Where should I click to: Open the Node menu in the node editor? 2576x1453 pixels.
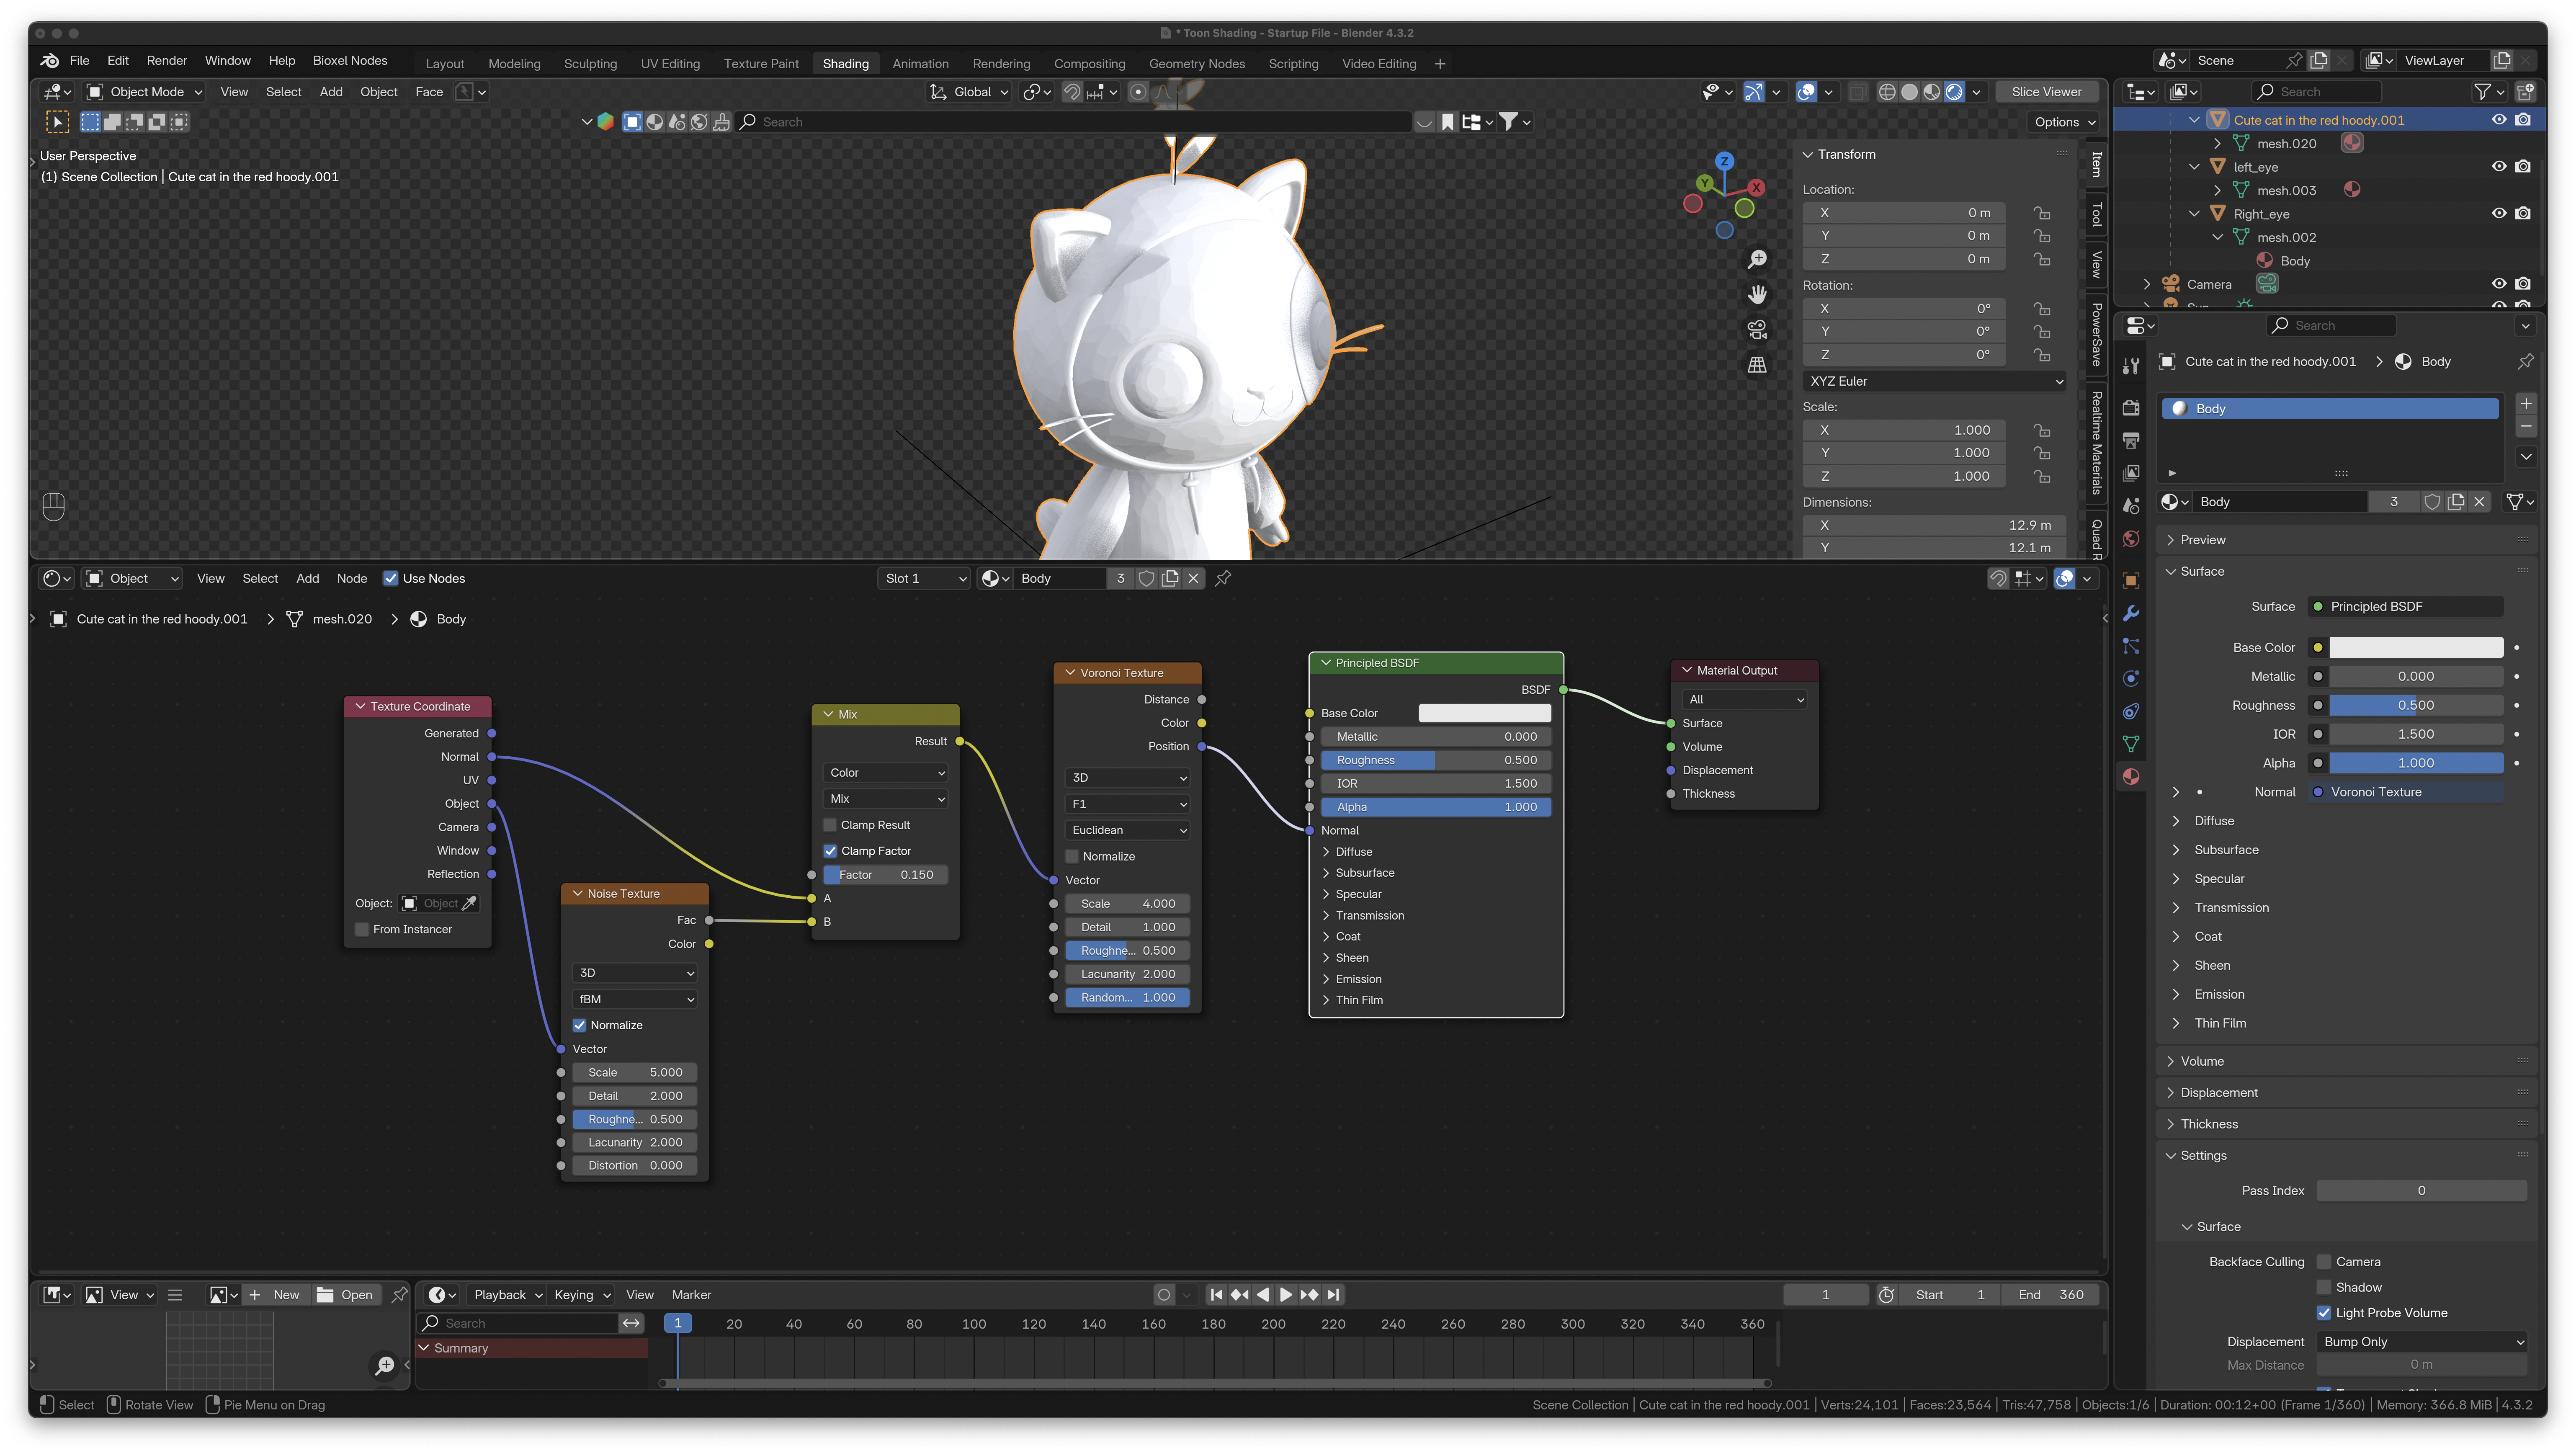click(352, 579)
